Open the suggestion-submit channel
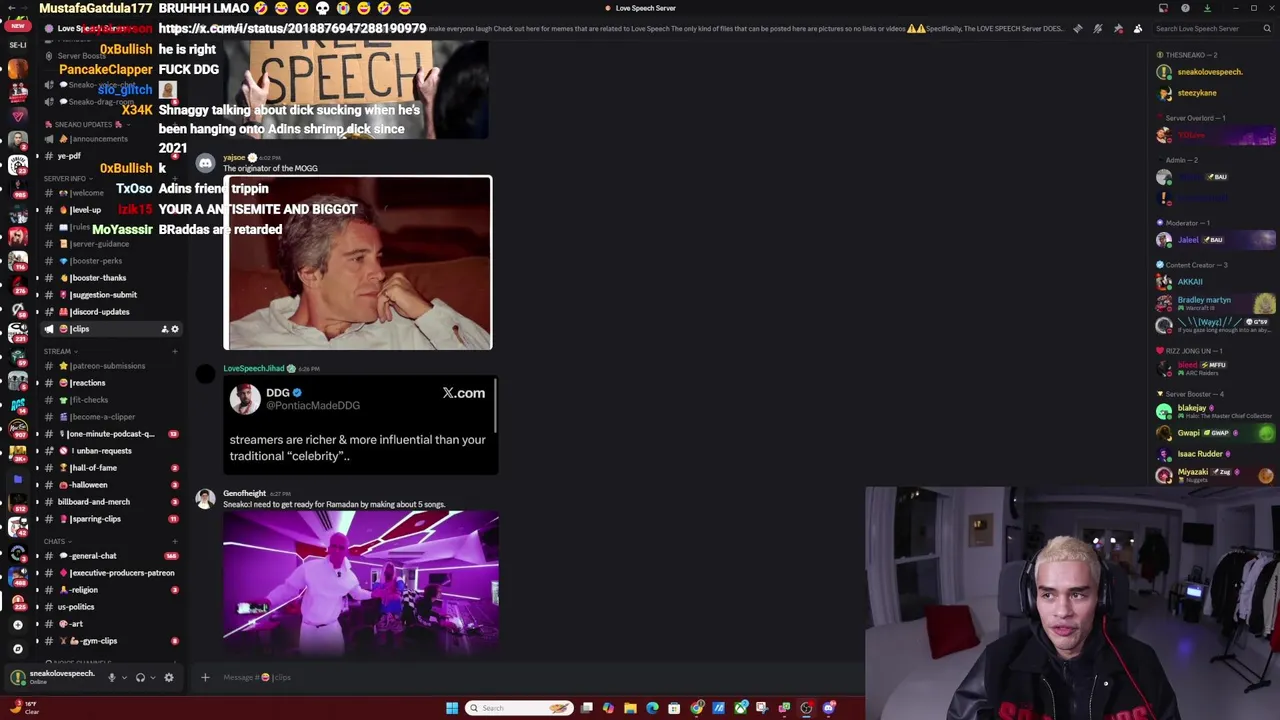1280x720 pixels. 110,295
